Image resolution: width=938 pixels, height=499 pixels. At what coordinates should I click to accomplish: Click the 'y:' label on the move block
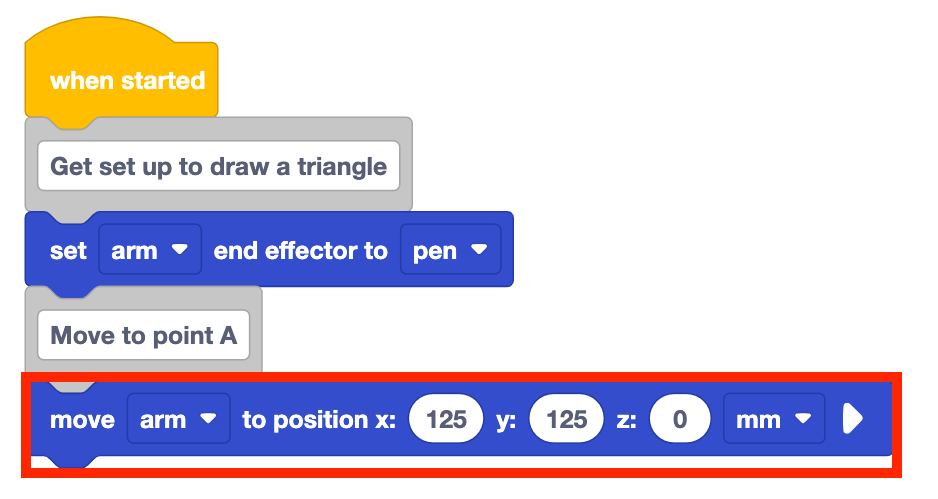click(x=507, y=420)
